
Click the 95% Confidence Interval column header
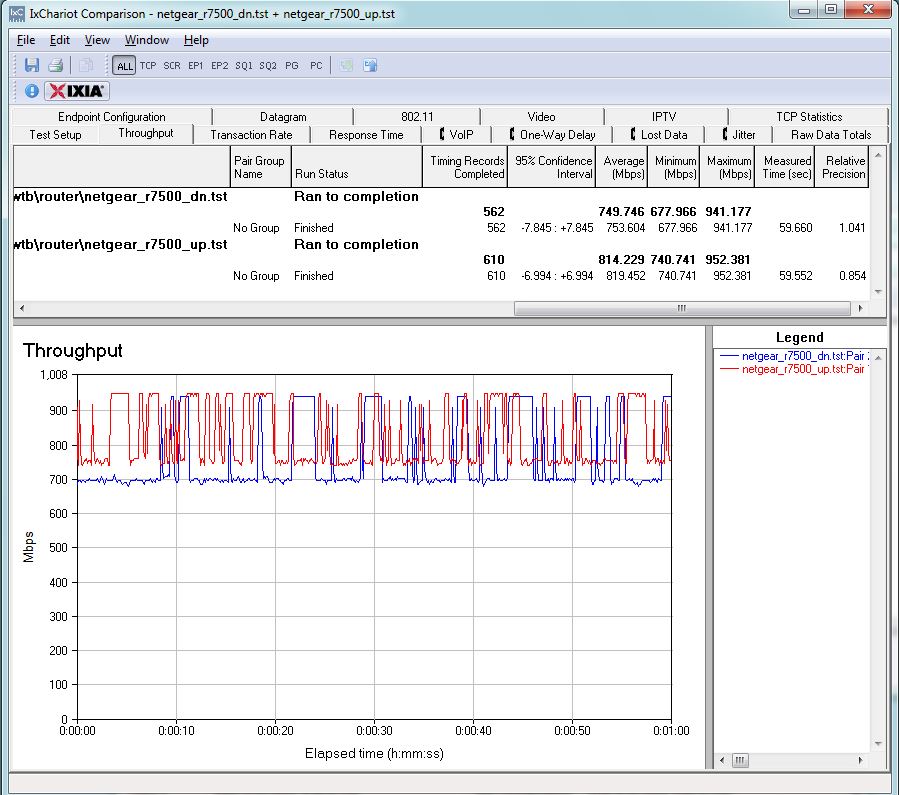(x=552, y=167)
